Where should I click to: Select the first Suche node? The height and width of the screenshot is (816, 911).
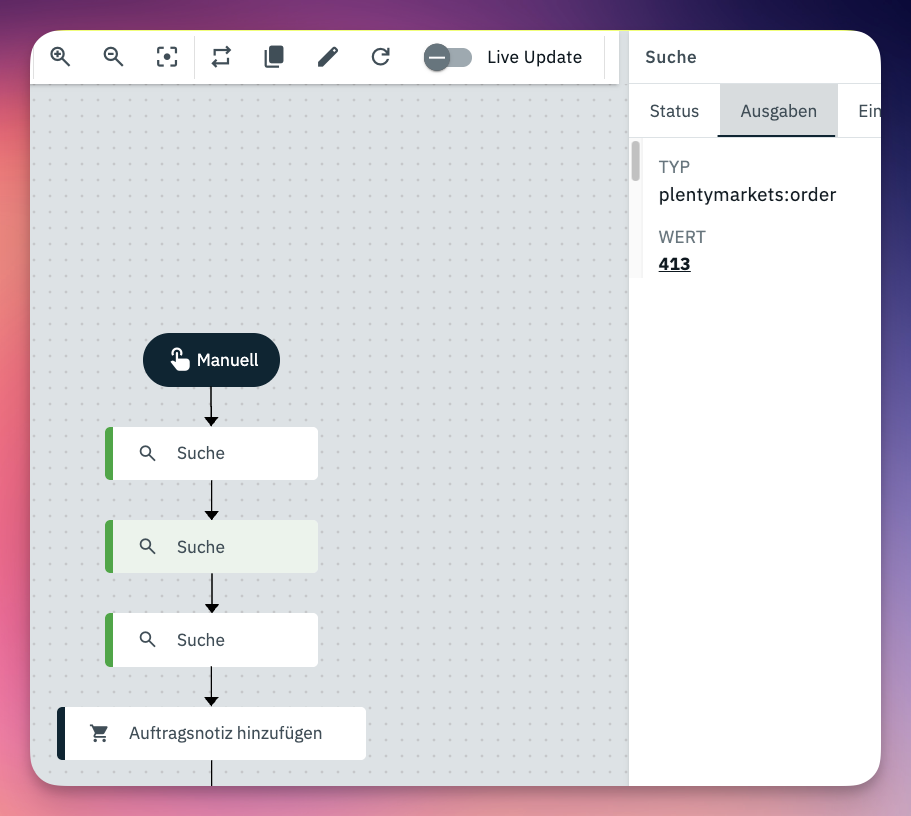tap(212, 453)
